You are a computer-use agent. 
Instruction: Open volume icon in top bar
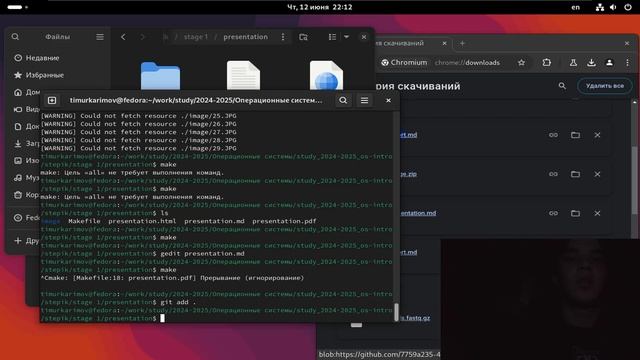point(613,7)
